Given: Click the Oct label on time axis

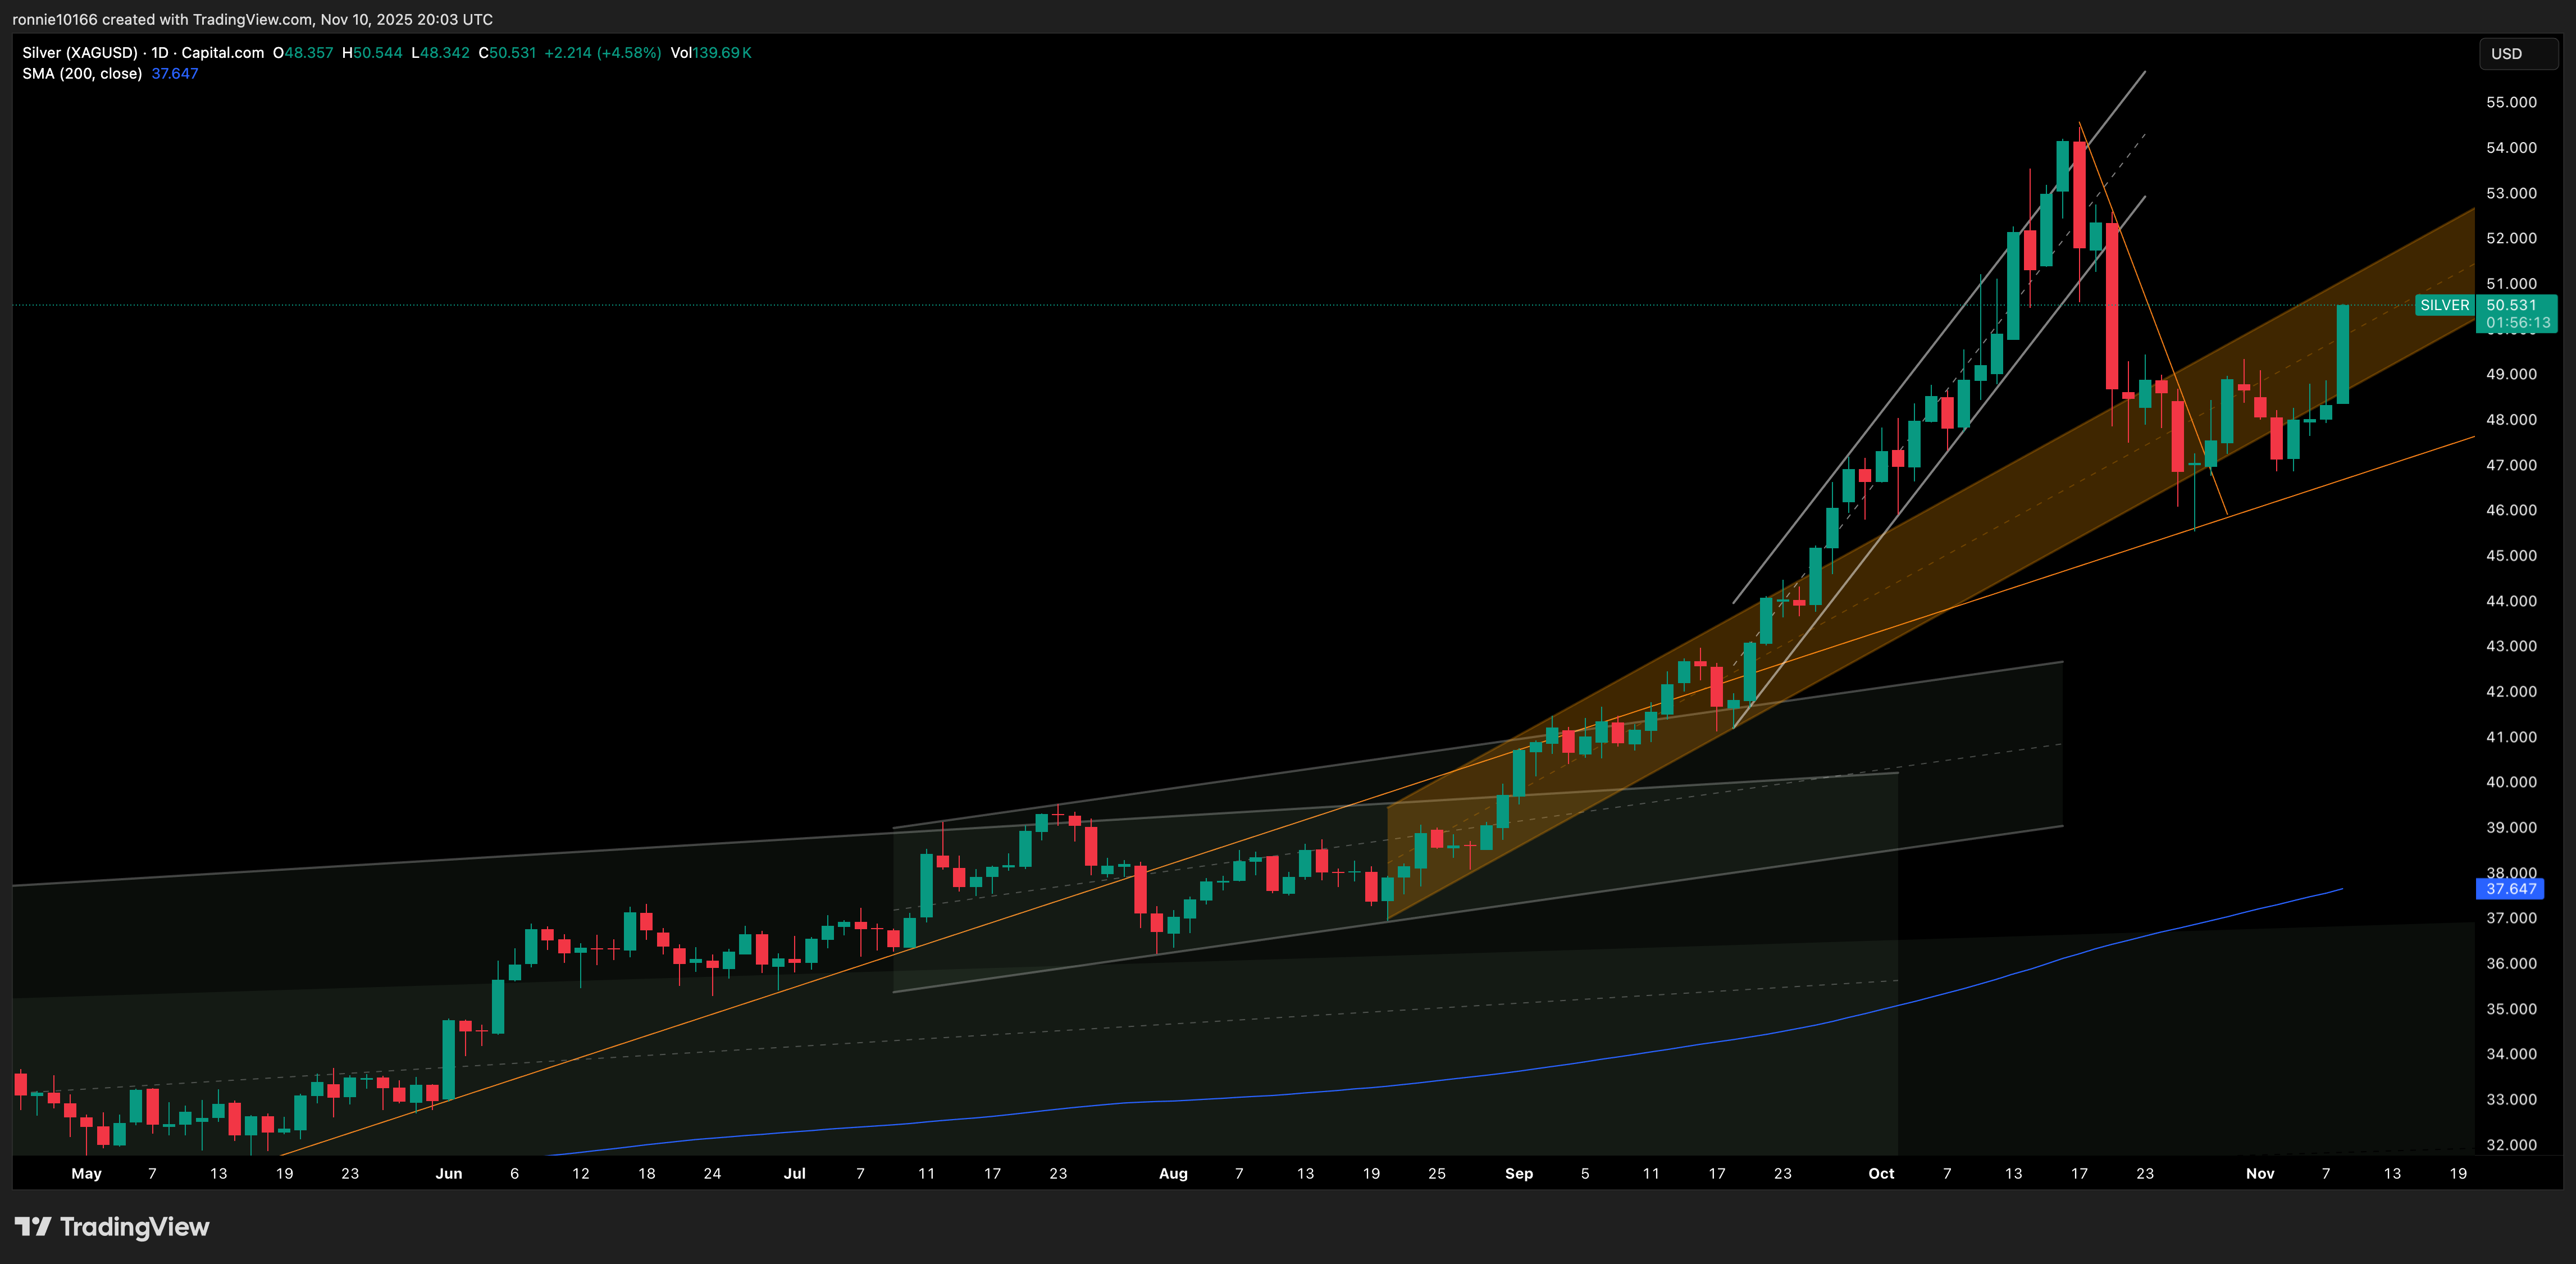Looking at the screenshot, I should (x=1881, y=1173).
